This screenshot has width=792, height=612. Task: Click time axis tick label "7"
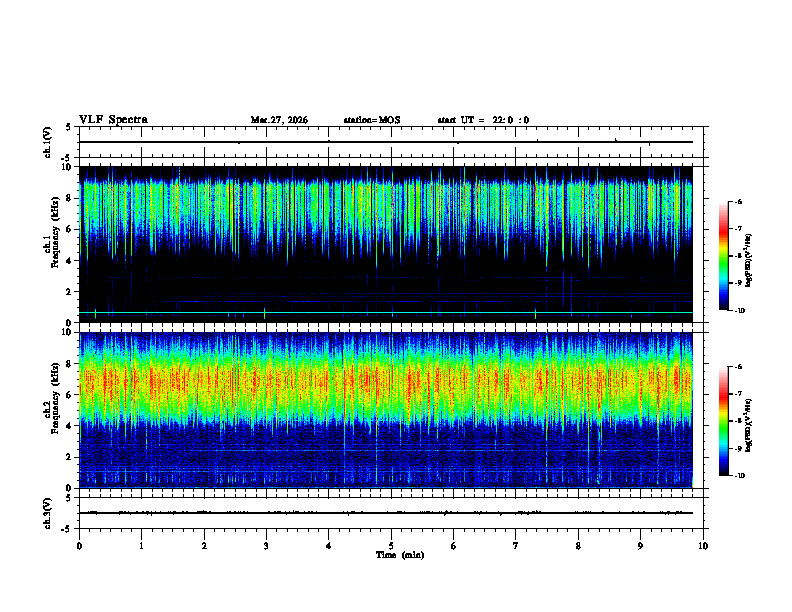click(516, 546)
